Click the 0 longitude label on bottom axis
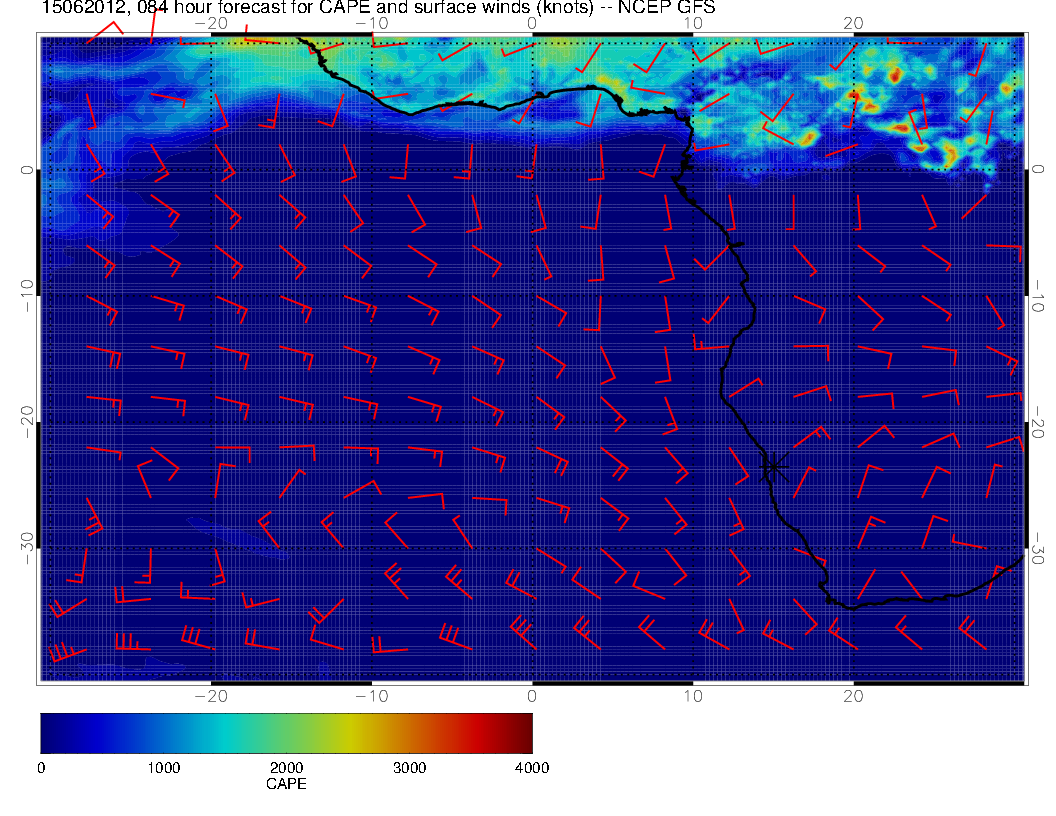 532,695
